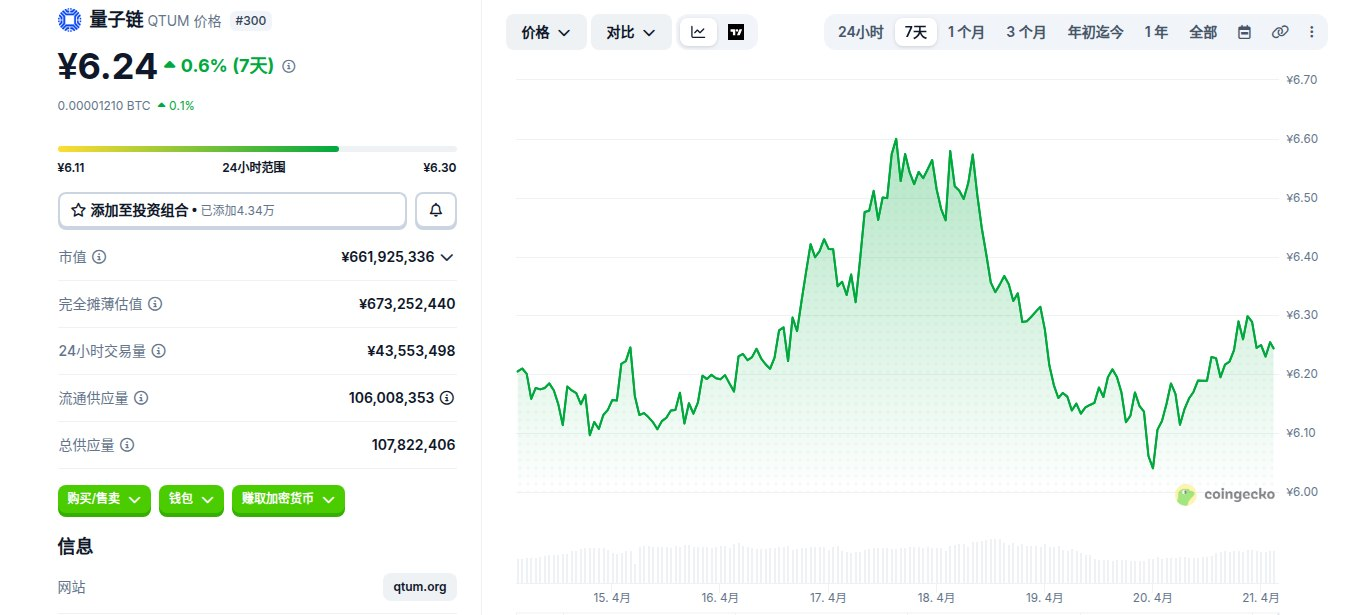Open the qtum.org website link
This screenshot has height=615, width=1360.
[x=420, y=587]
